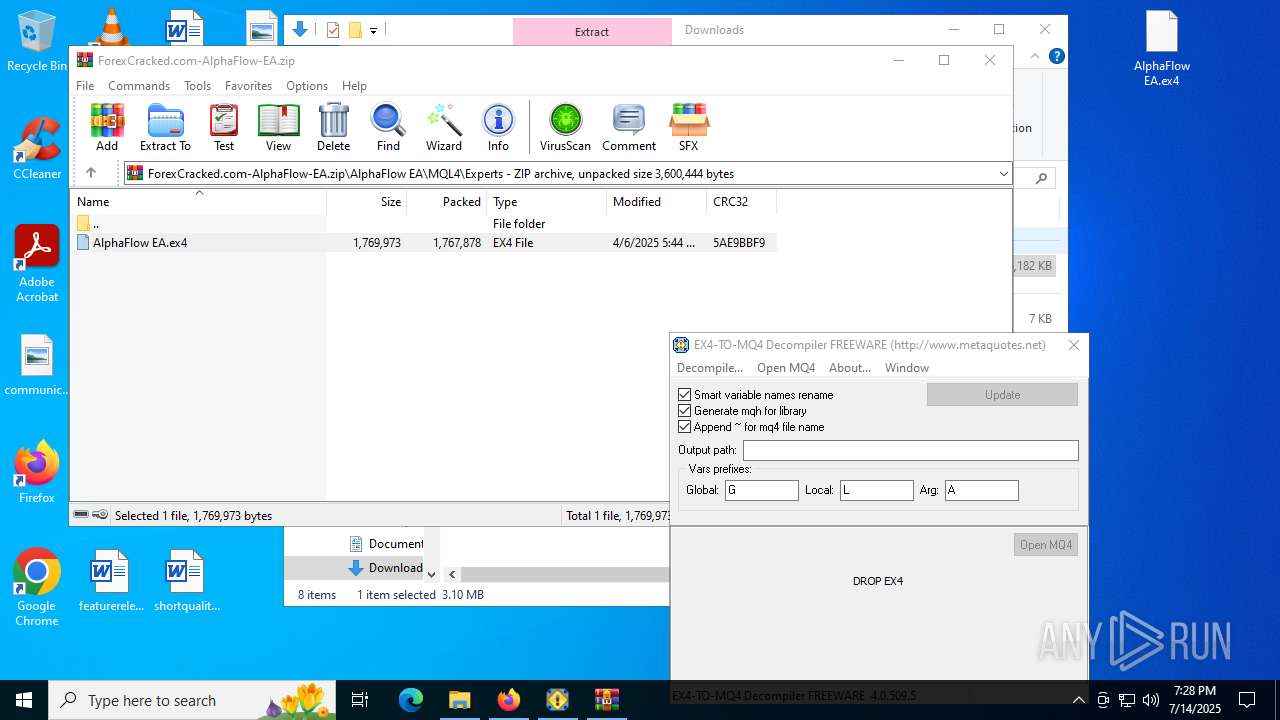Sort by the Size column header

[367, 202]
